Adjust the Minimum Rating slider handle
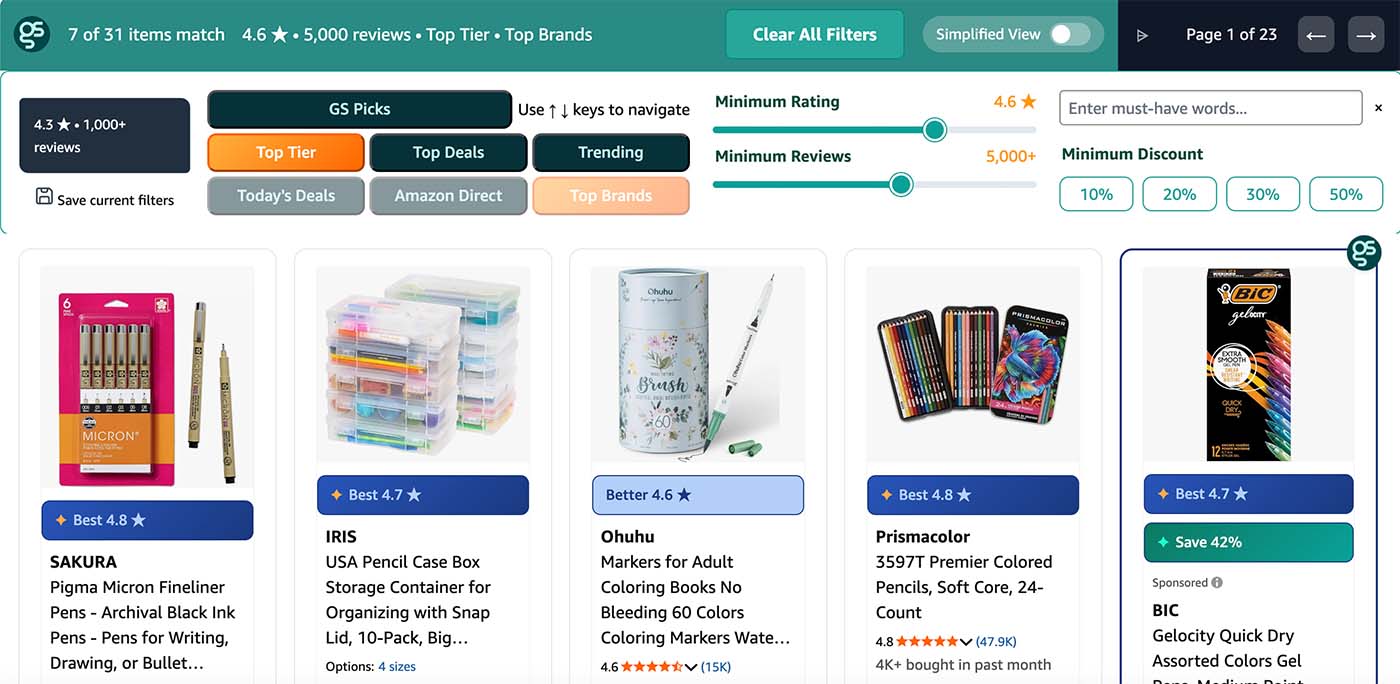 point(934,130)
